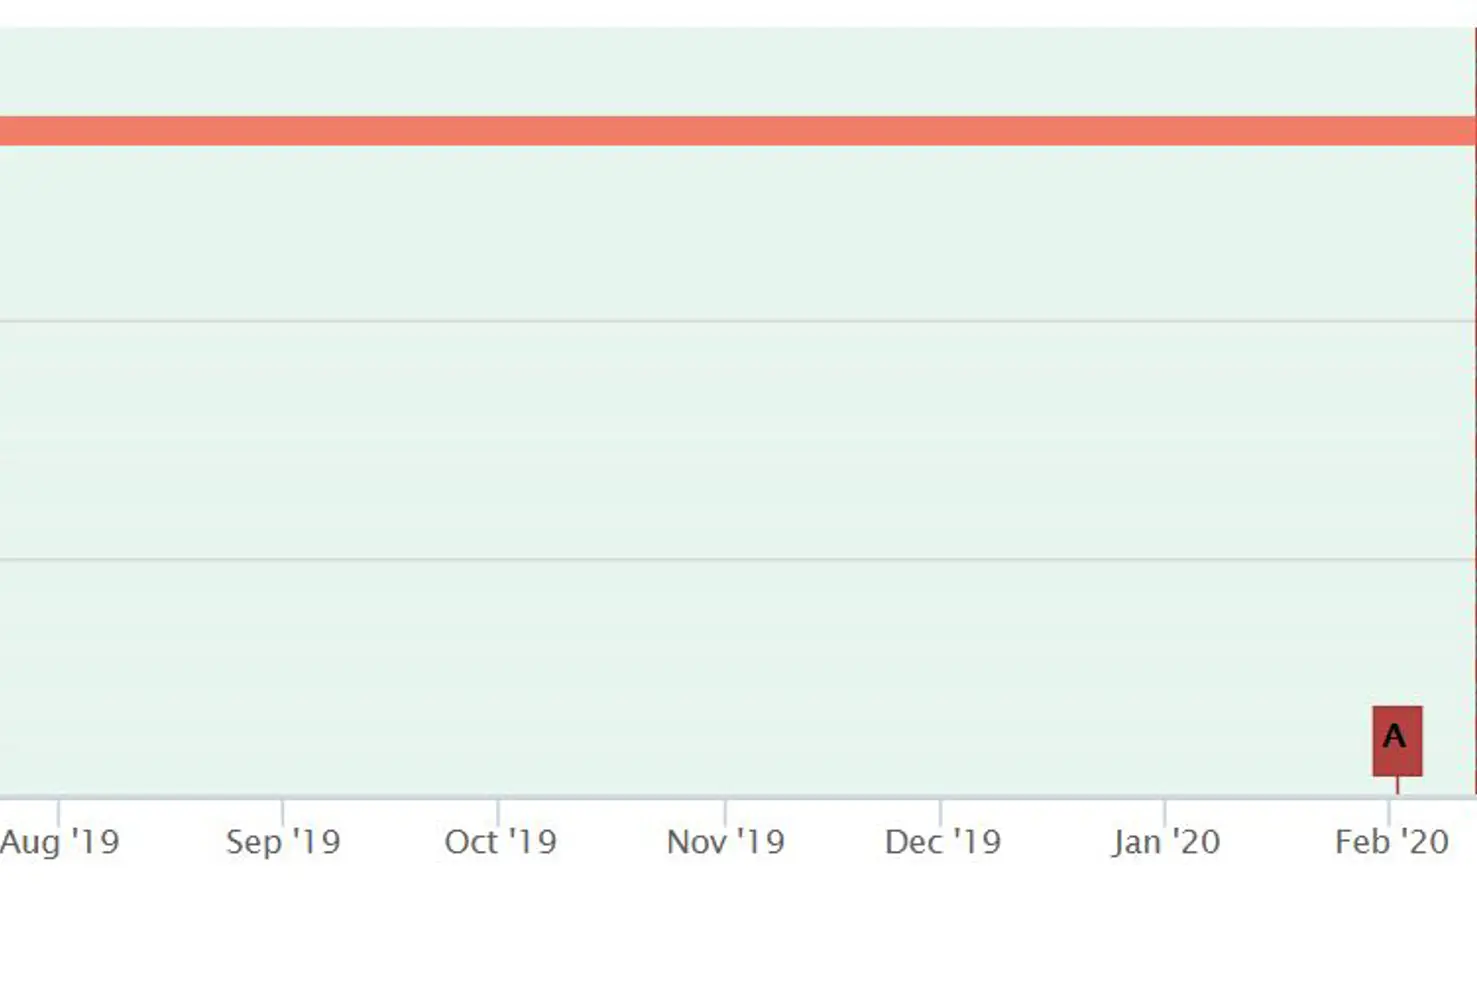Screen dimensions: 1477x985
Task: Click the tick mark above Jan '20
Action: point(1164,810)
